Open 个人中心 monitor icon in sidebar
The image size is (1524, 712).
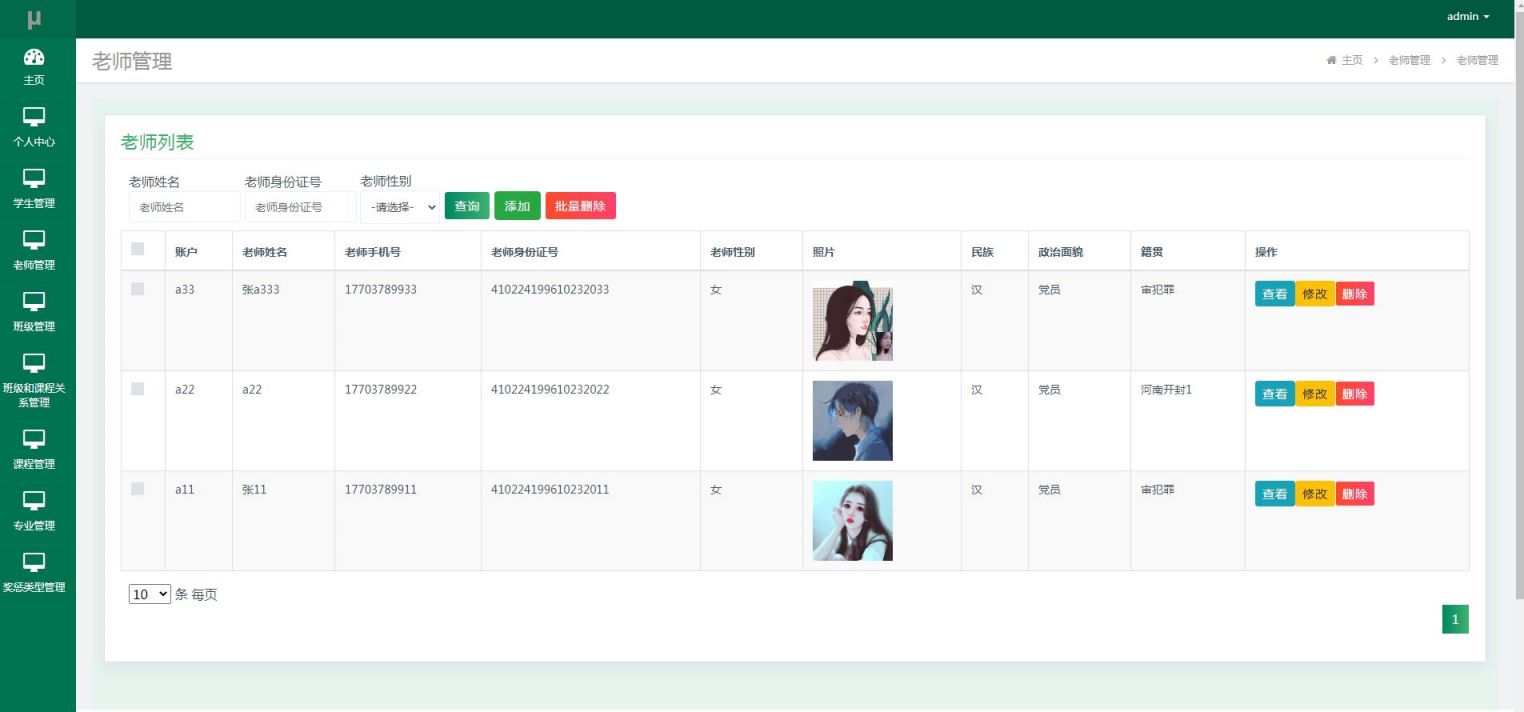(34, 117)
